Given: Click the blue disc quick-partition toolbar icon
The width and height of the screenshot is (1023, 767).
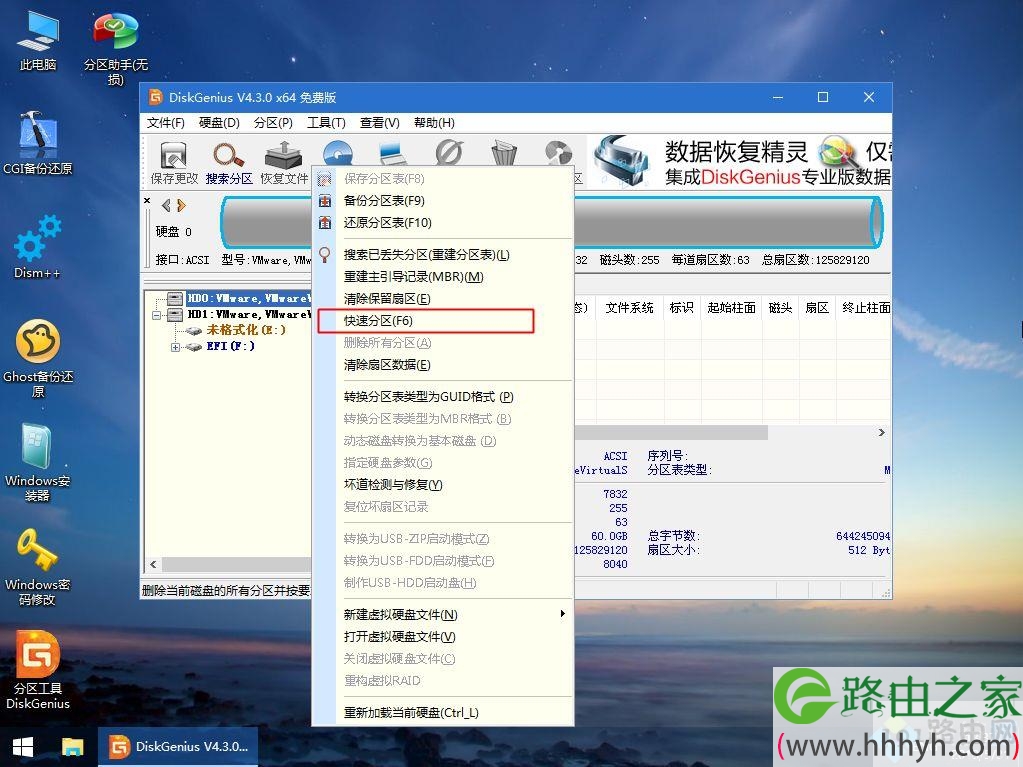Looking at the screenshot, I should point(337,153).
